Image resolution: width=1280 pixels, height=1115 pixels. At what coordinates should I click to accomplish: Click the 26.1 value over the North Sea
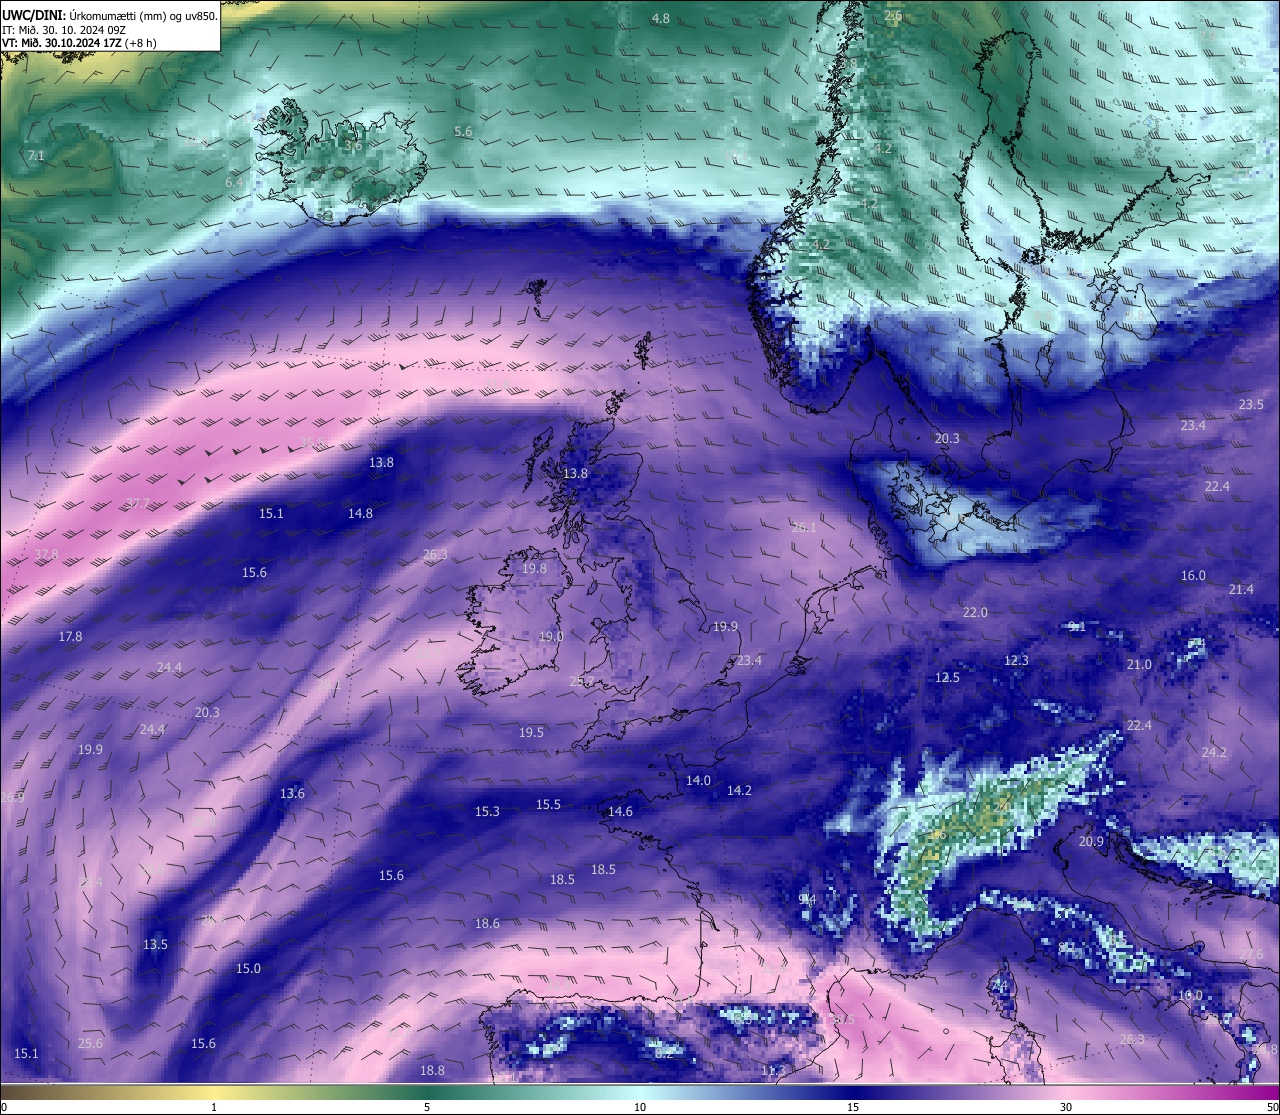[x=804, y=527]
